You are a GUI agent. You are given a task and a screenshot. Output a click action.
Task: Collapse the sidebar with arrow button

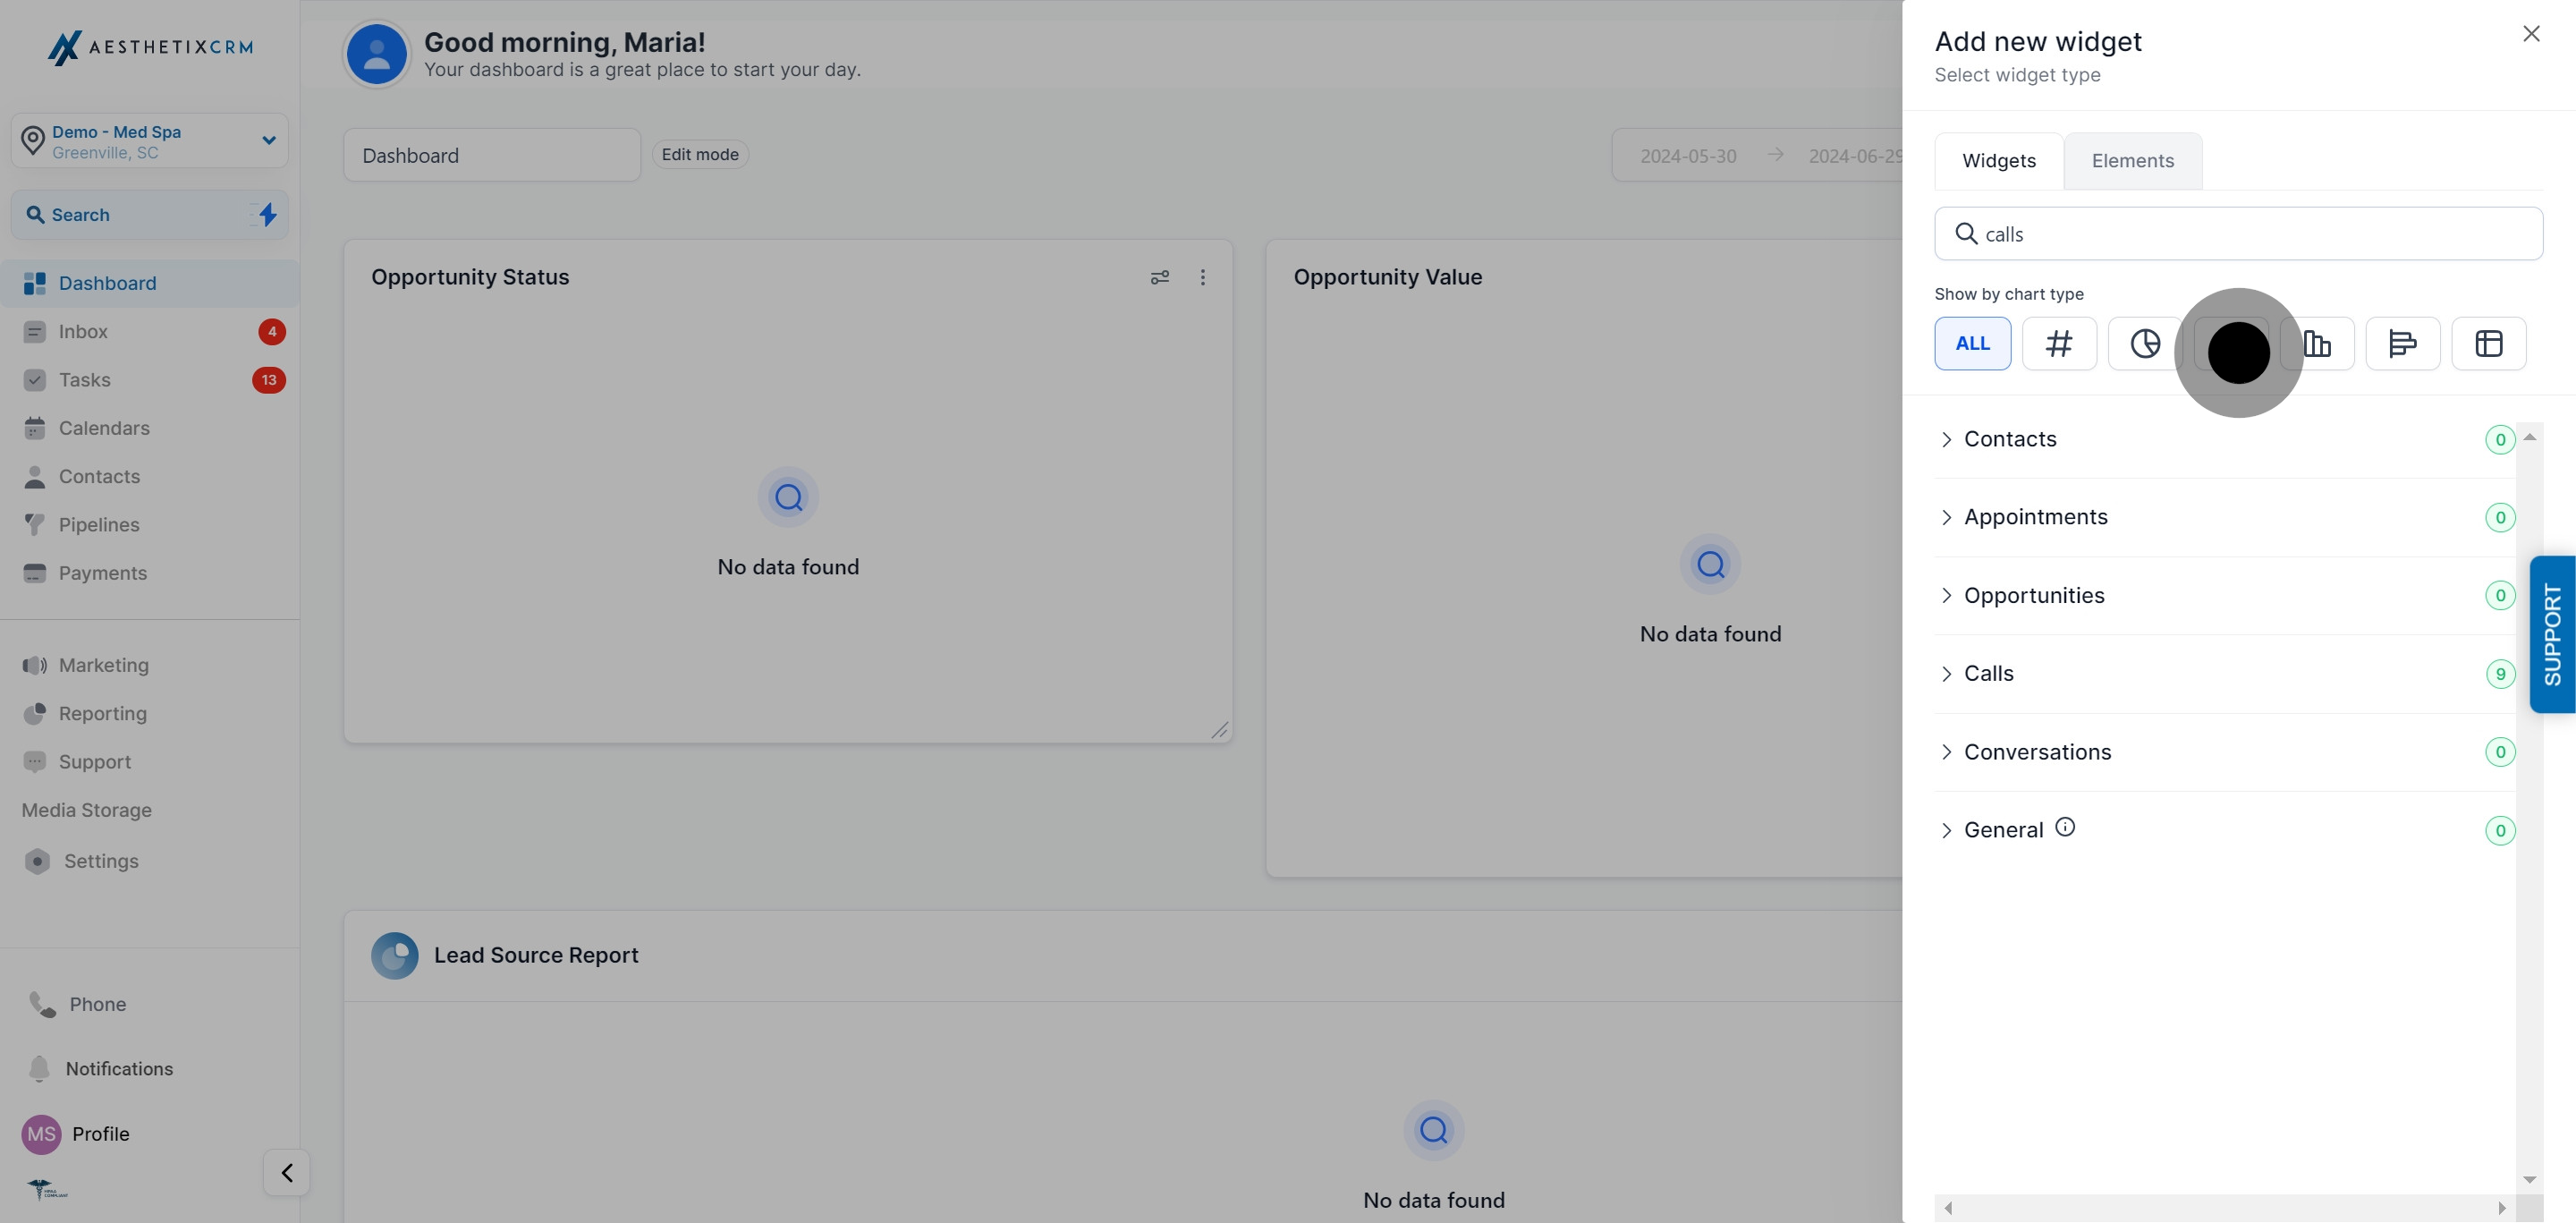click(x=287, y=1172)
